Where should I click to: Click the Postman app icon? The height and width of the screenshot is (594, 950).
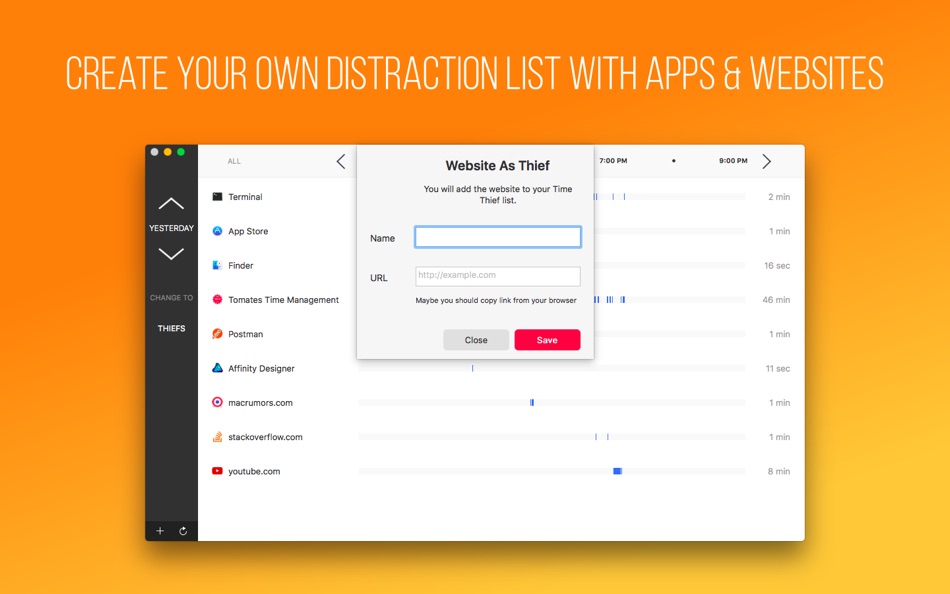coord(217,333)
